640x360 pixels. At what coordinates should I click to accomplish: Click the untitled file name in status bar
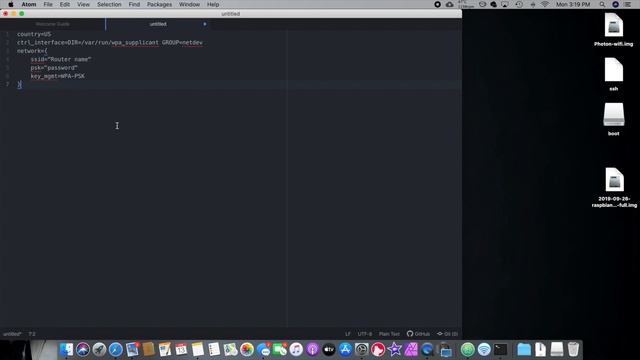pyautogui.click(x=12, y=334)
